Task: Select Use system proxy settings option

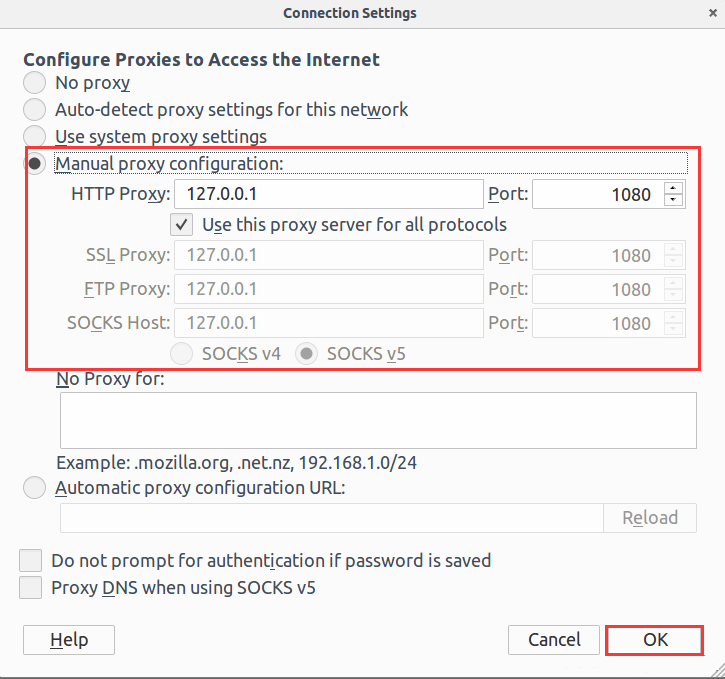Action: coord(35,136)
